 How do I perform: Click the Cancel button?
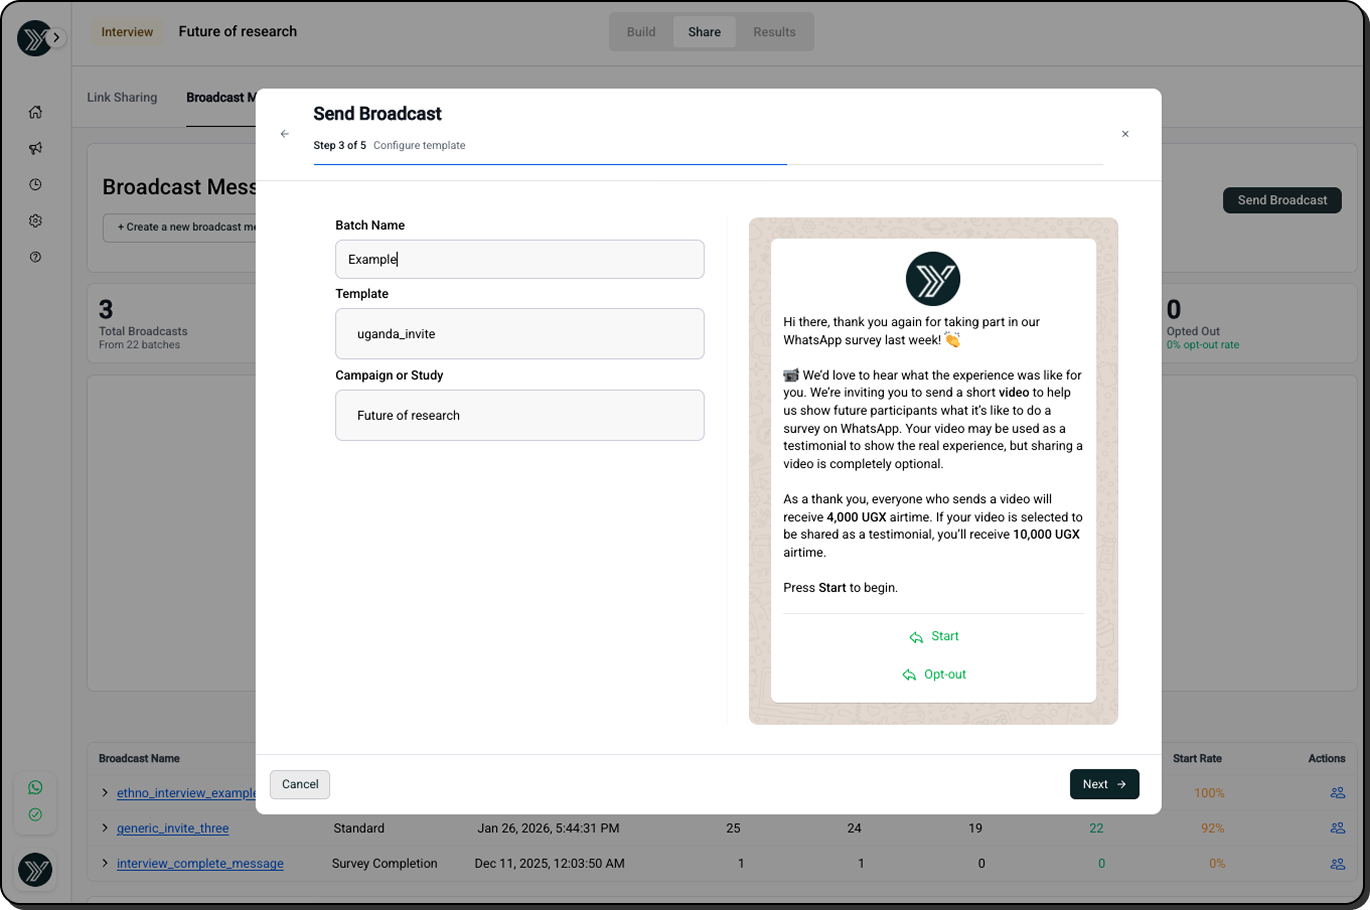[x=300, y=784]
